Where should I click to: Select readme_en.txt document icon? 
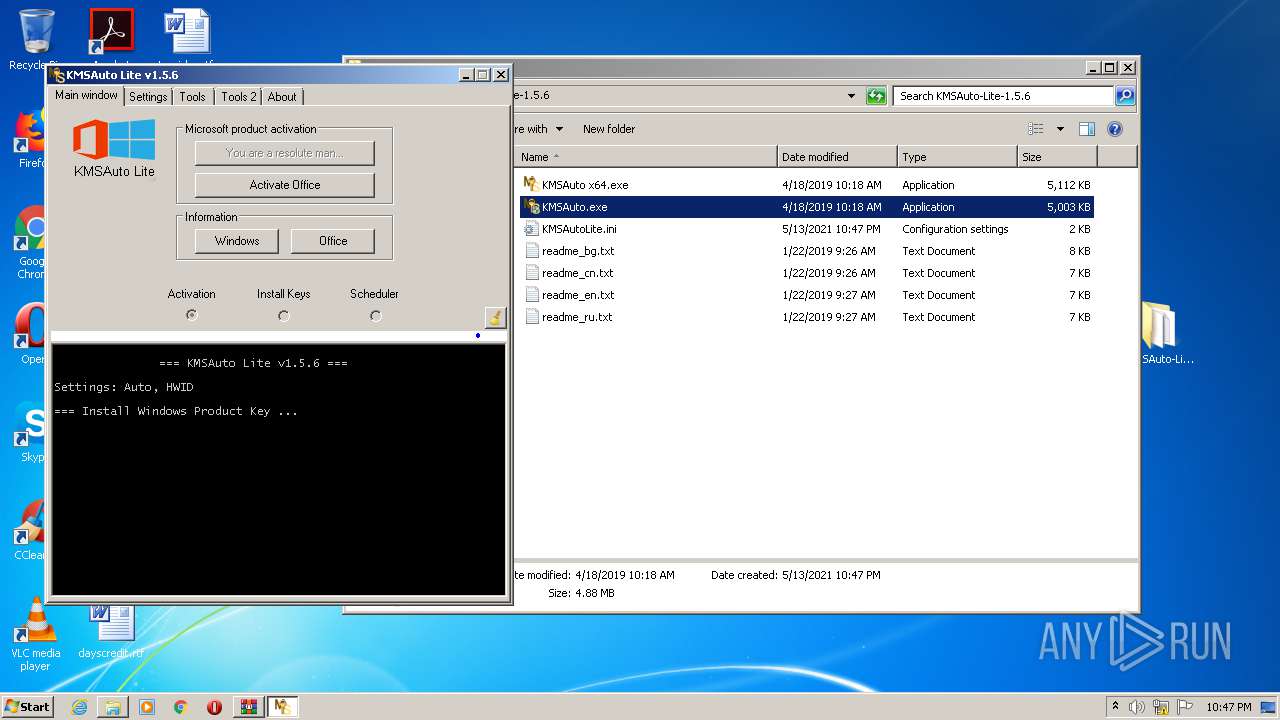(x=531, y=295)
